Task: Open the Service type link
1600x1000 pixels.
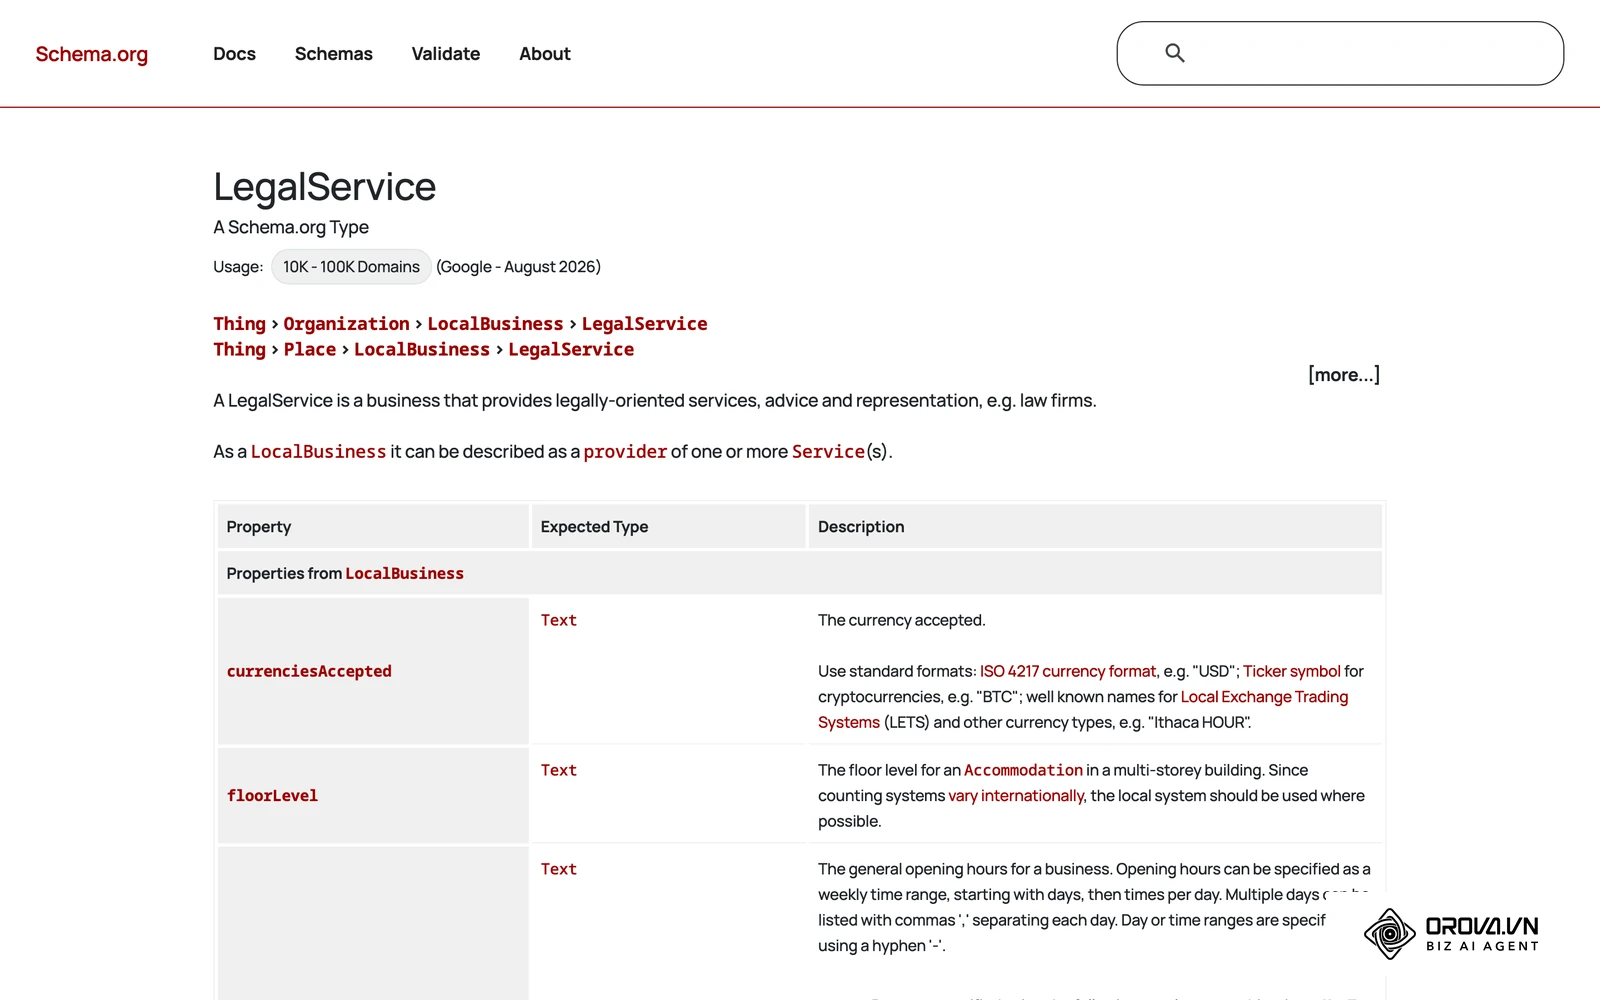Action: [x=828, y=452]
